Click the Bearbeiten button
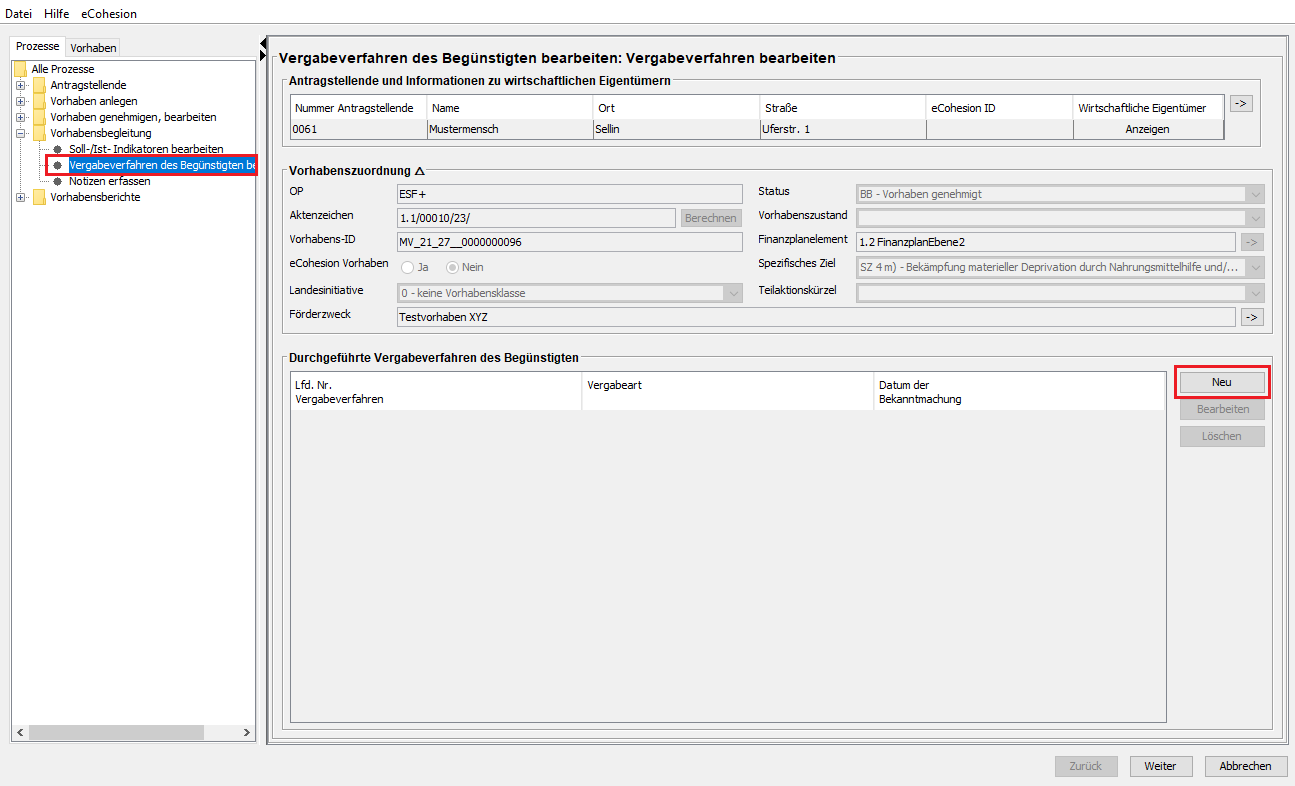Image resolution: width=1295 pixels, height=786 pixels. (1222, 410)
